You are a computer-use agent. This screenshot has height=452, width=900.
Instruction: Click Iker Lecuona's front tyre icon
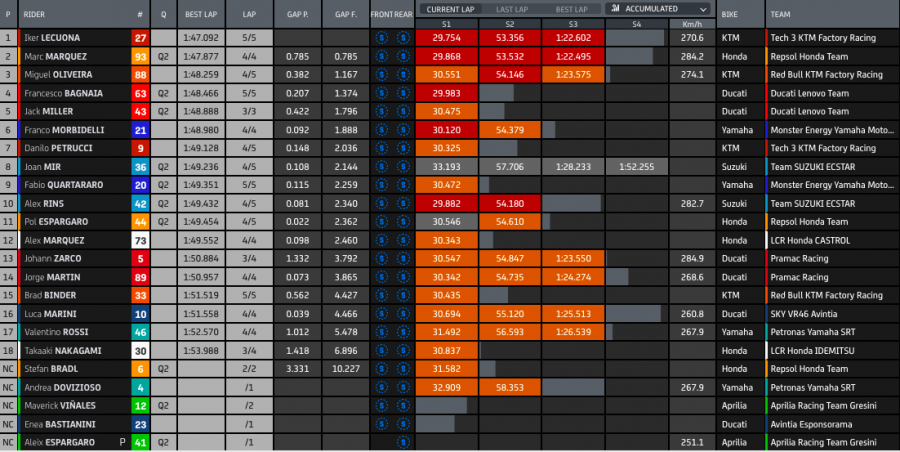[x=381, y=38]
